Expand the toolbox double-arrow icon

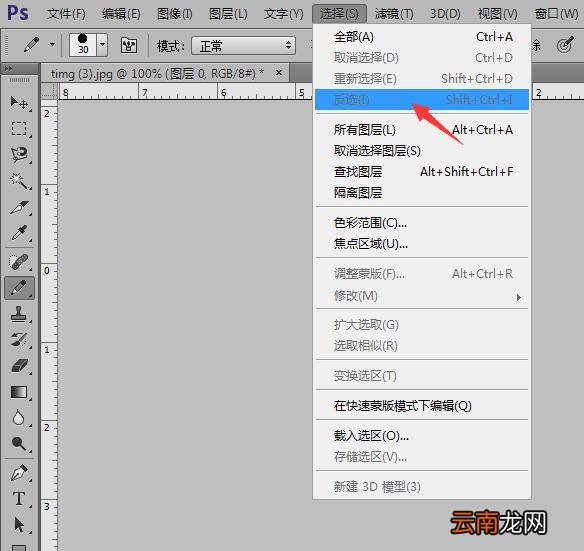coord(9,68)
